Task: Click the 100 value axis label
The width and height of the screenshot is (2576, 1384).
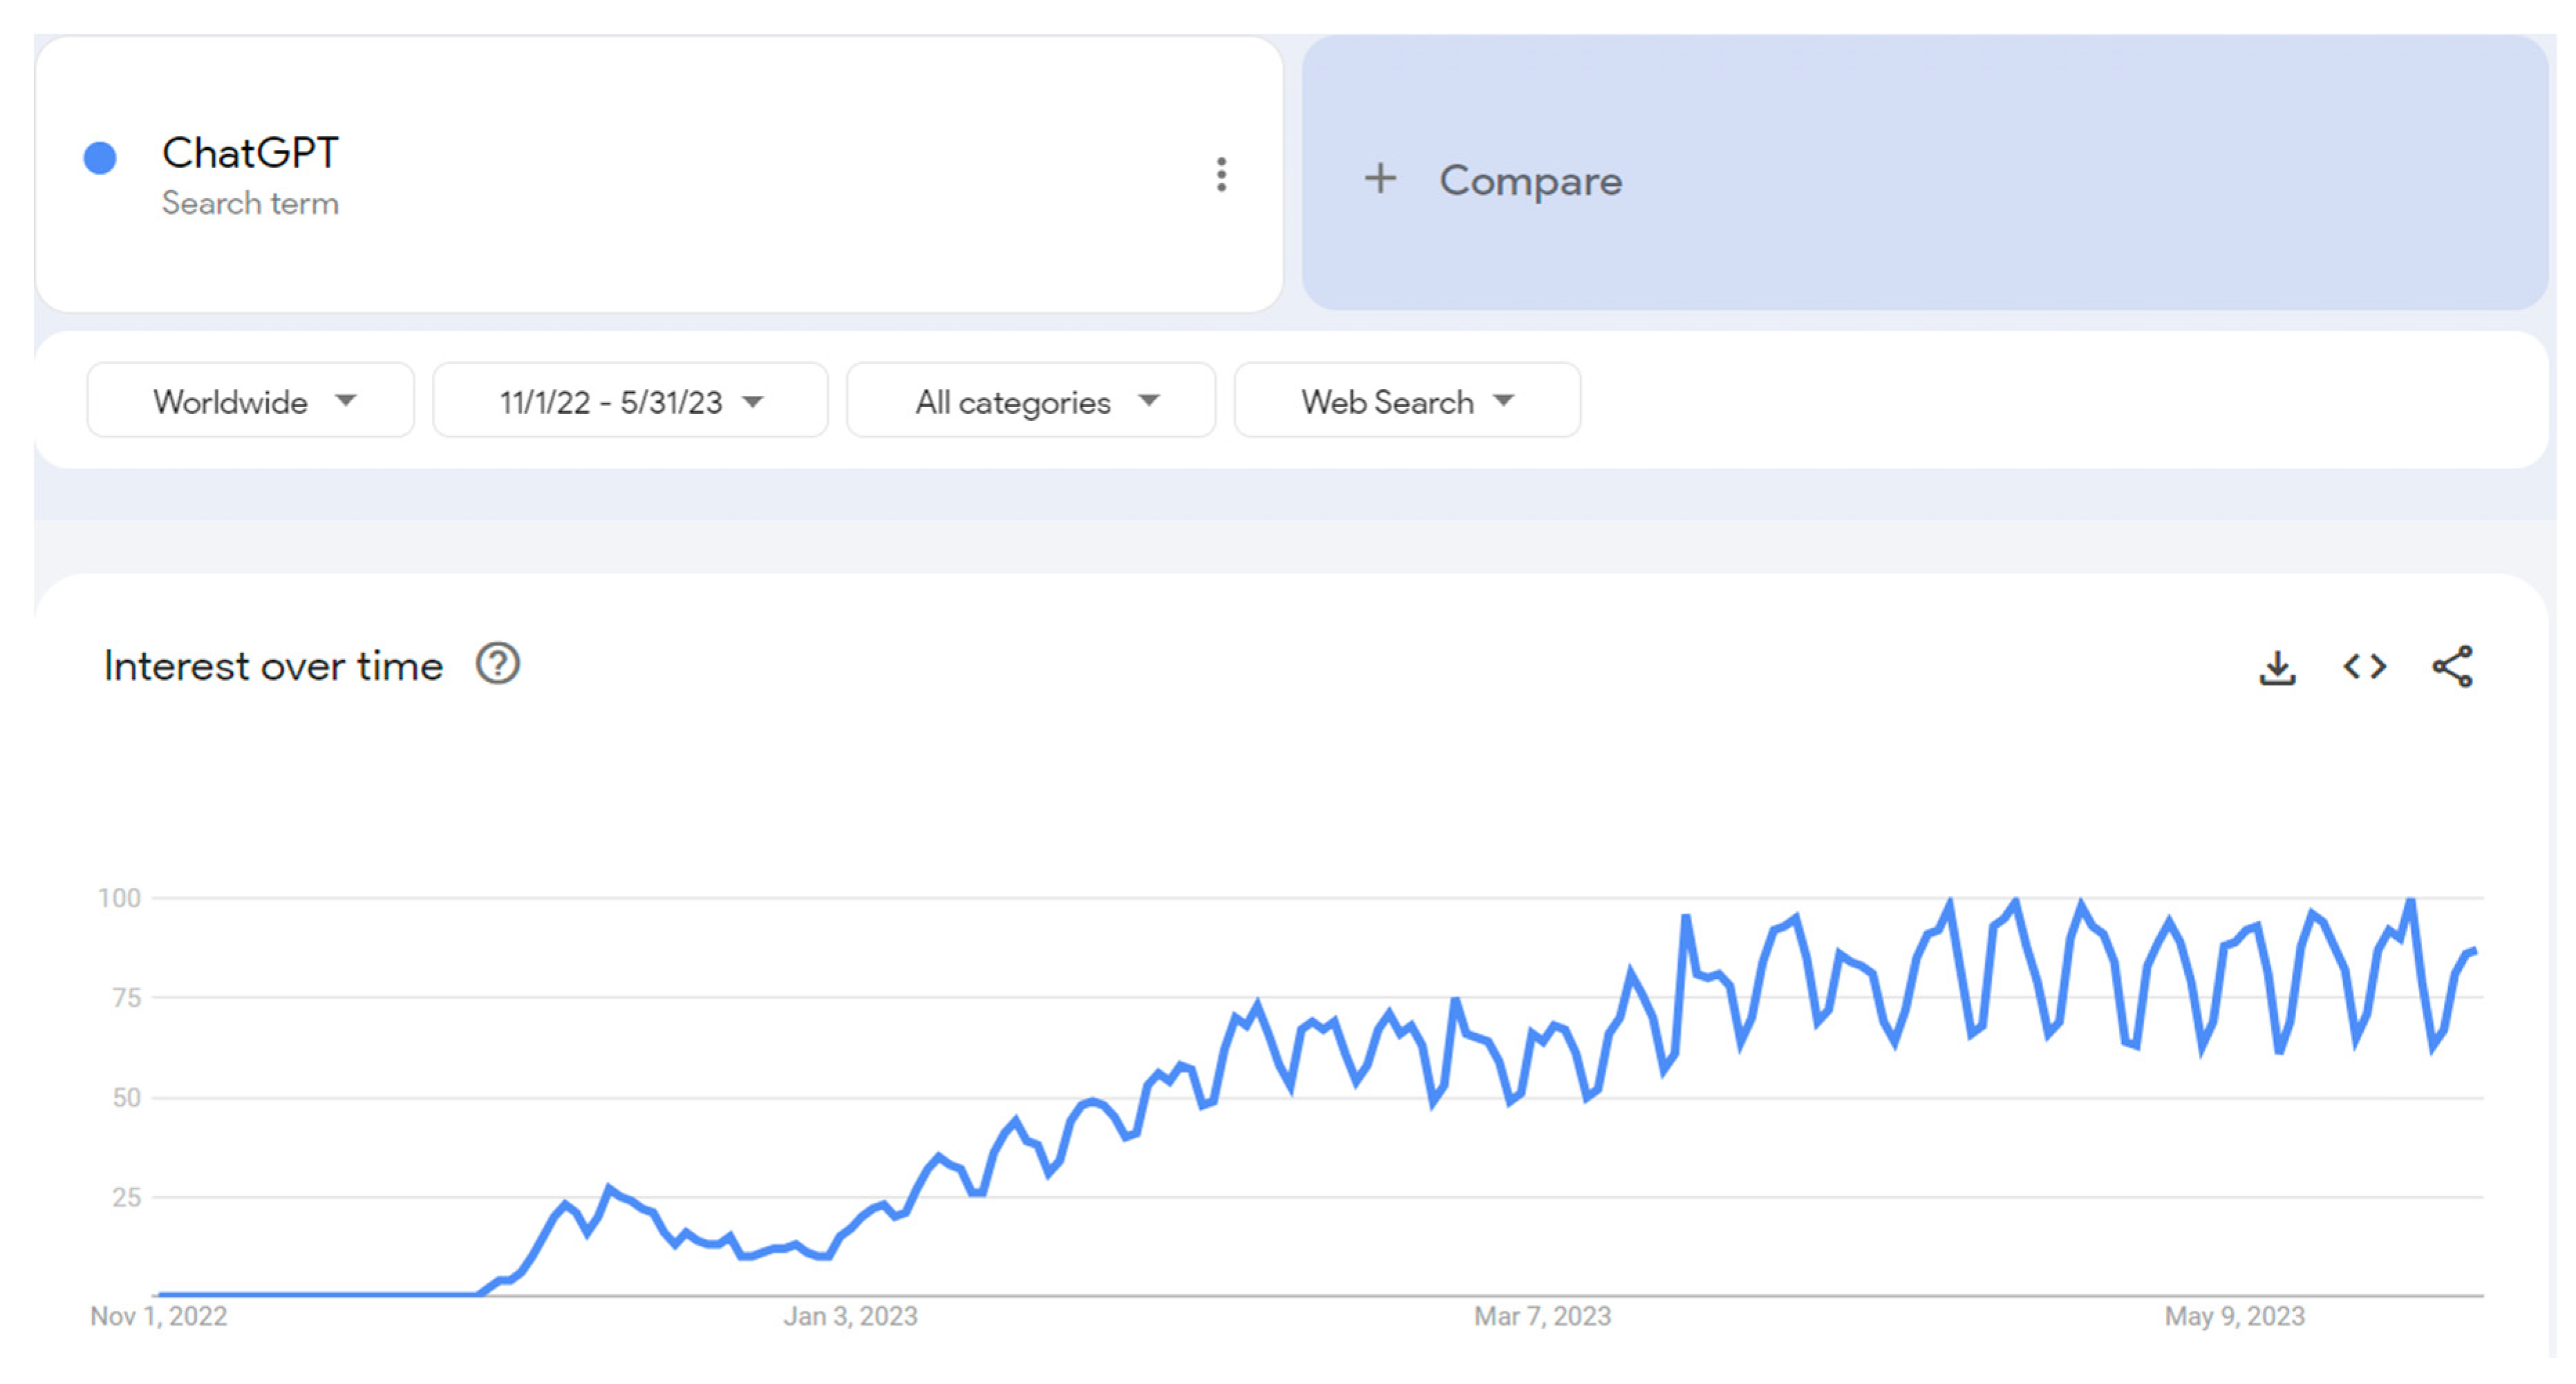Action: coord(119,898)
